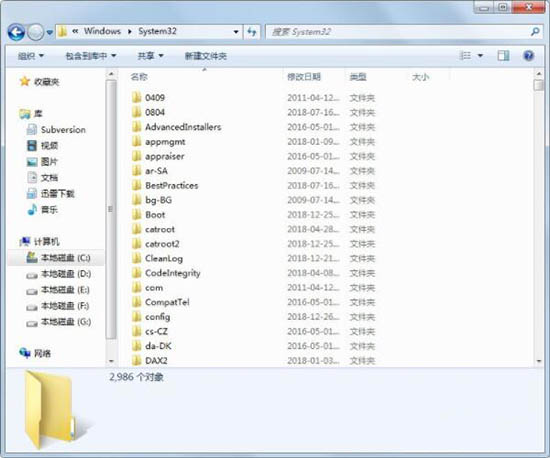Click sidebar scrollbar up arrow
Image resolution: width=550 pixels, height=458 pixels.
pyautogui.click(x=111, y=74)
